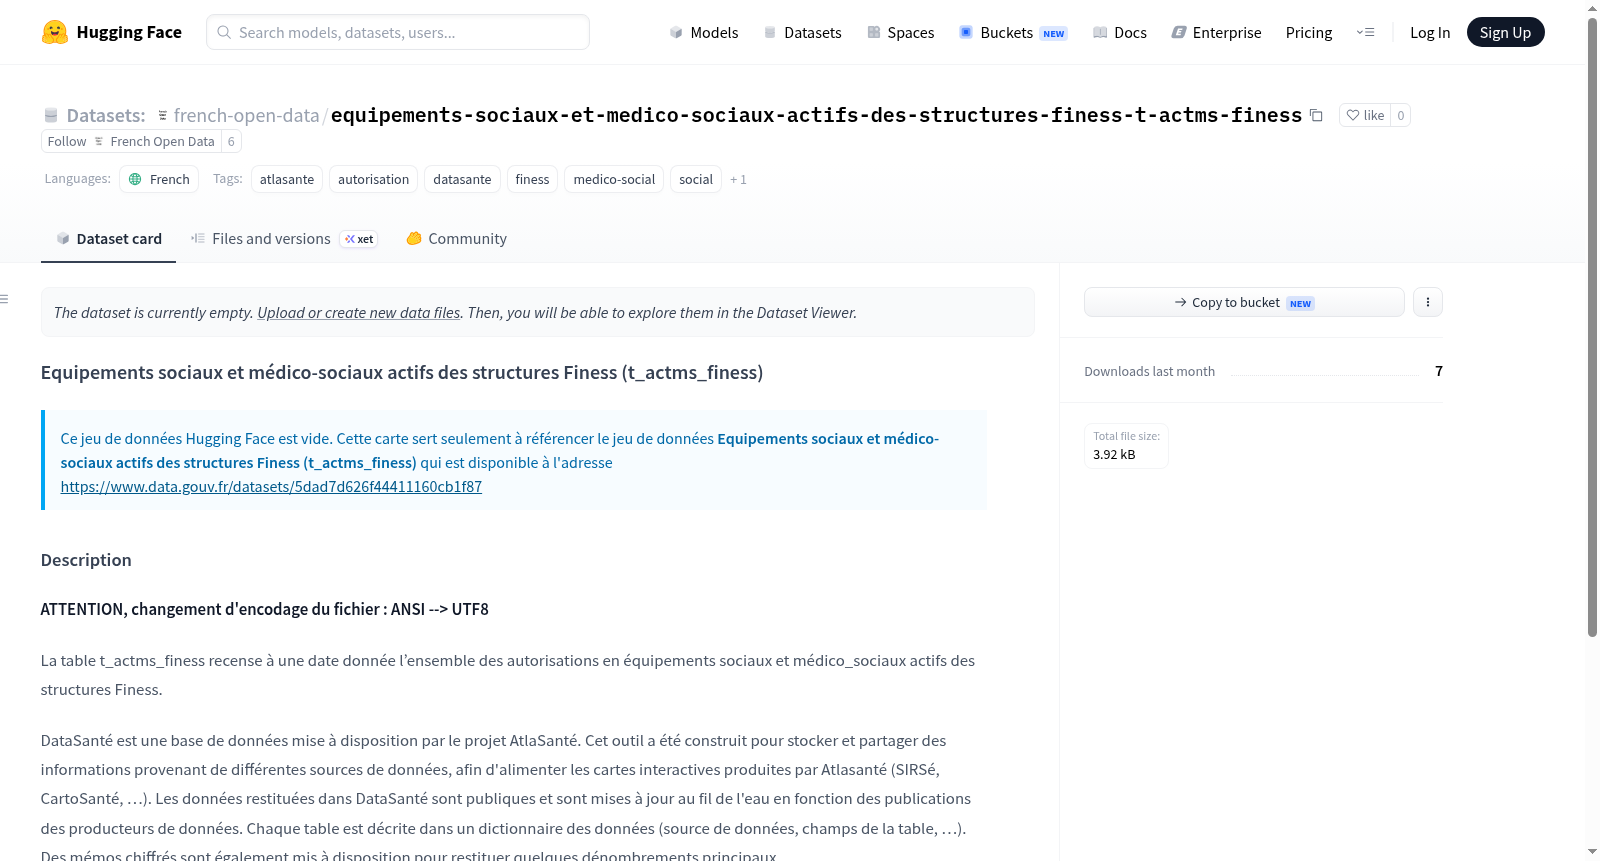Like this dataset

[1365, 115]
